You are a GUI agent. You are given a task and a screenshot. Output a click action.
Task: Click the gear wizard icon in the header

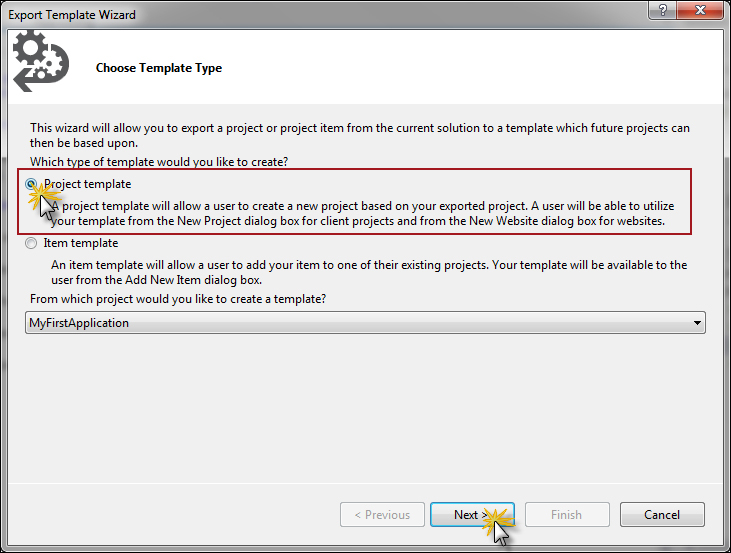[39, 61]
